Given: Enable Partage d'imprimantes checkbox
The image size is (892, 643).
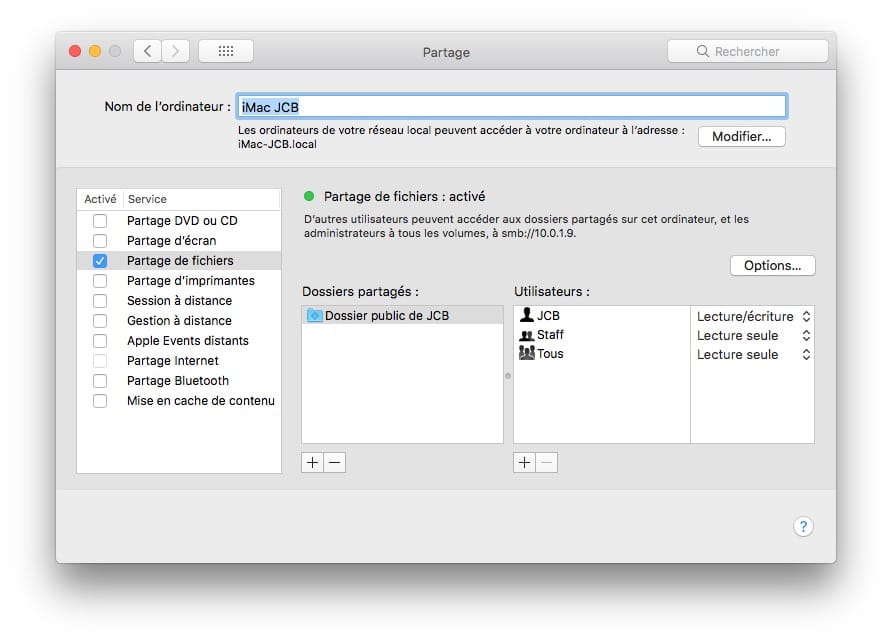Looking at the screenshot, I should click(100, 281).
